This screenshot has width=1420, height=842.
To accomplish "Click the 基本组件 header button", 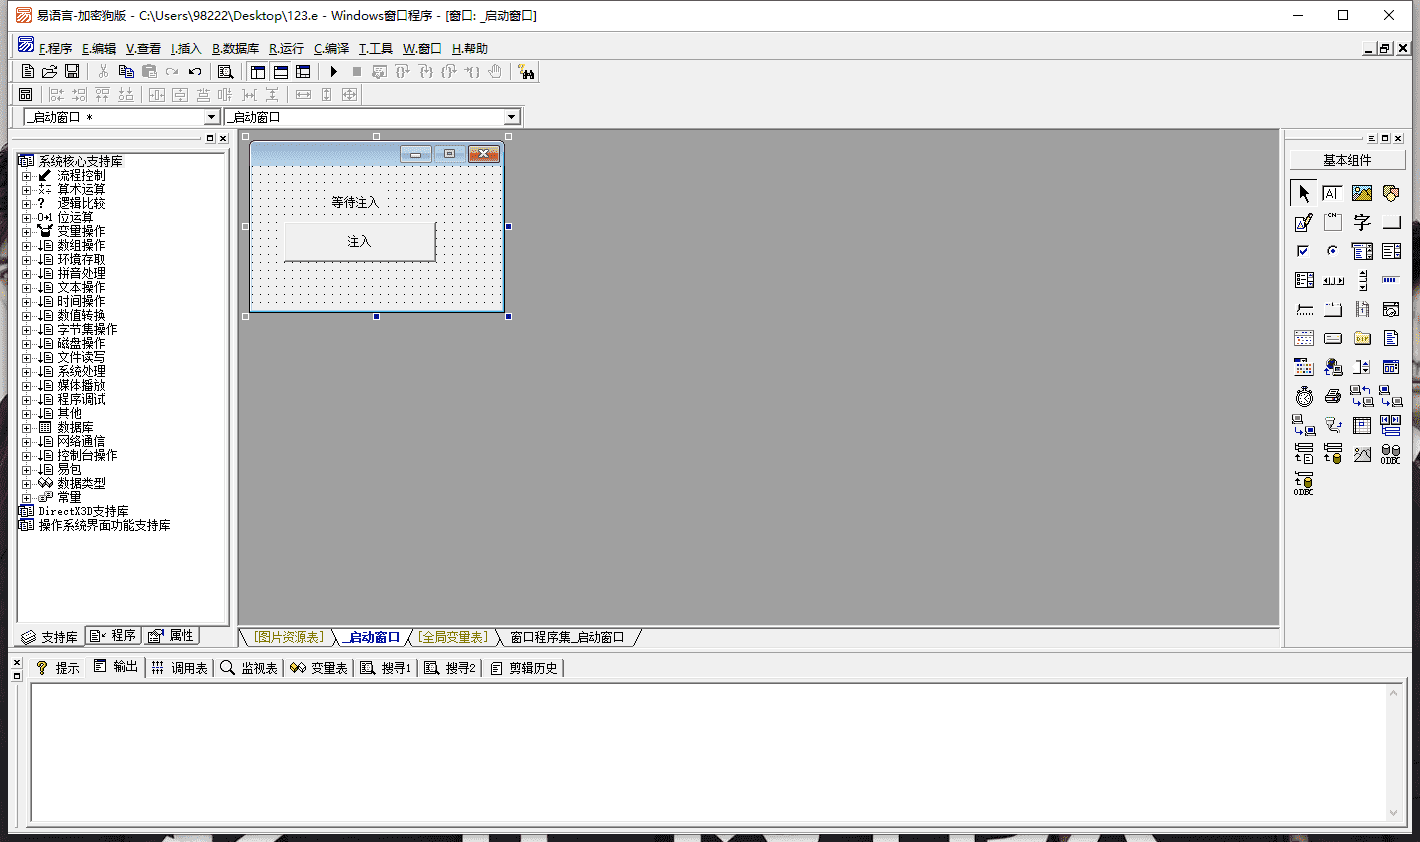I will click(x=1347, y=160).
